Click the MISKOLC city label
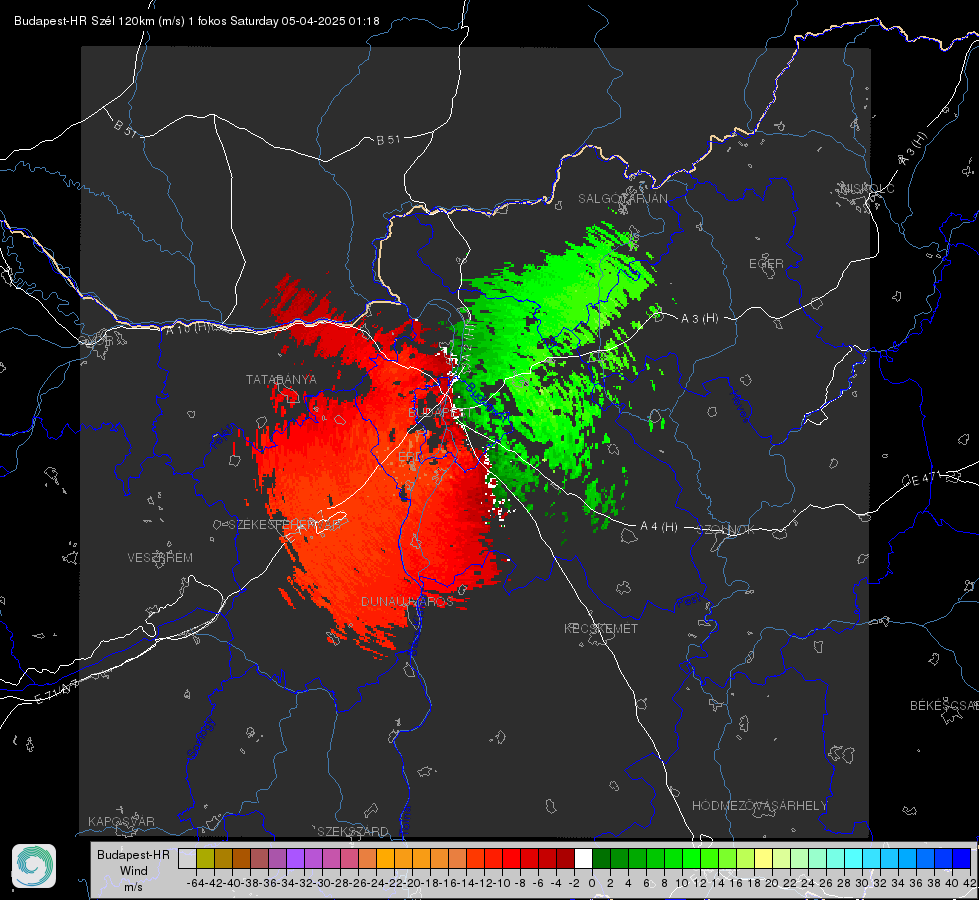Screen dimensions: 979x900 click(867, 189)
